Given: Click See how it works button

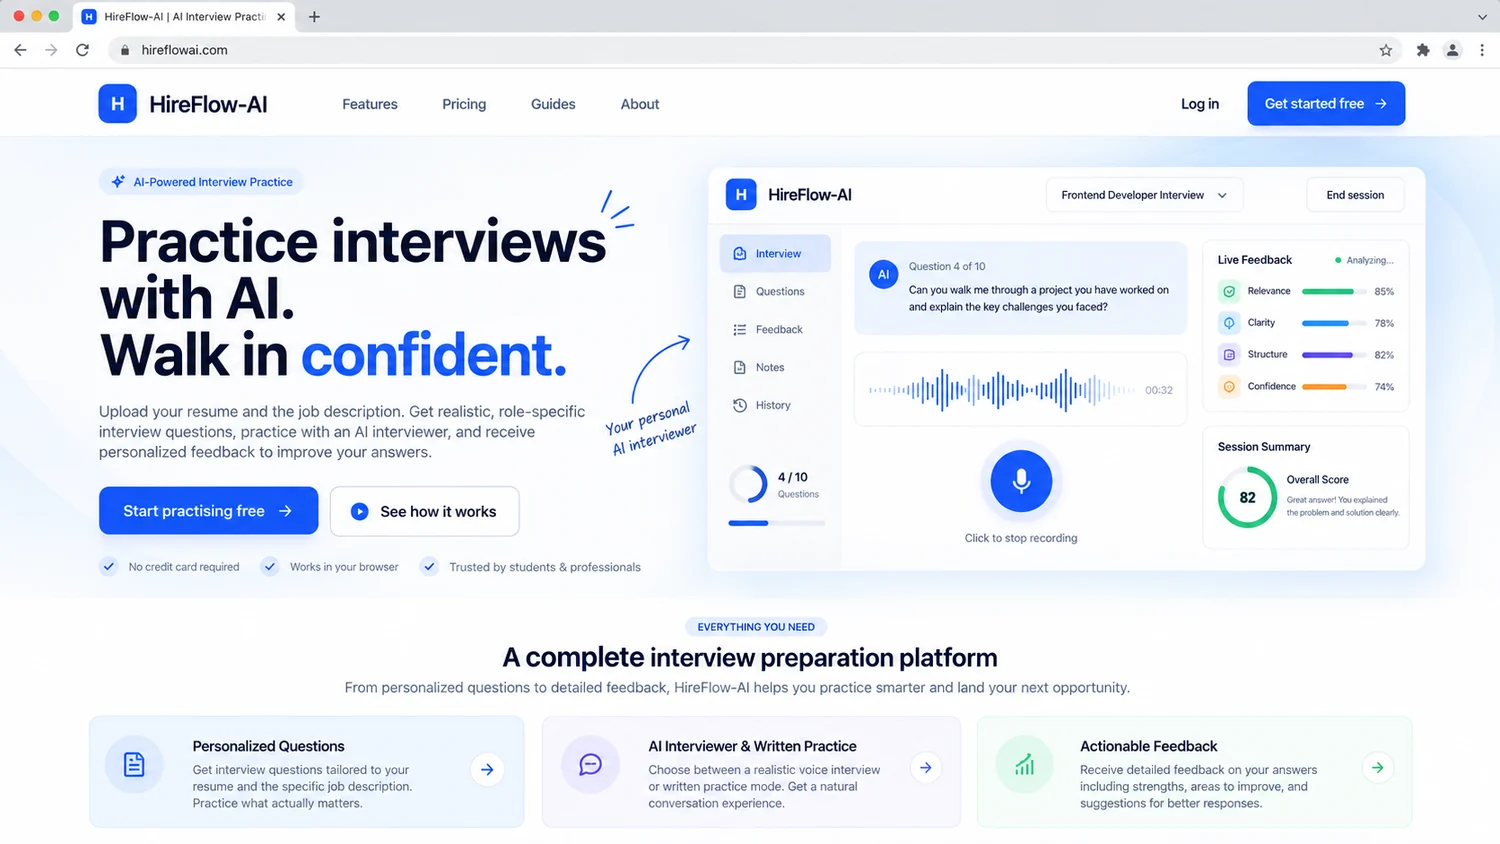Looking at the screenshot, I should click(424, 511).
